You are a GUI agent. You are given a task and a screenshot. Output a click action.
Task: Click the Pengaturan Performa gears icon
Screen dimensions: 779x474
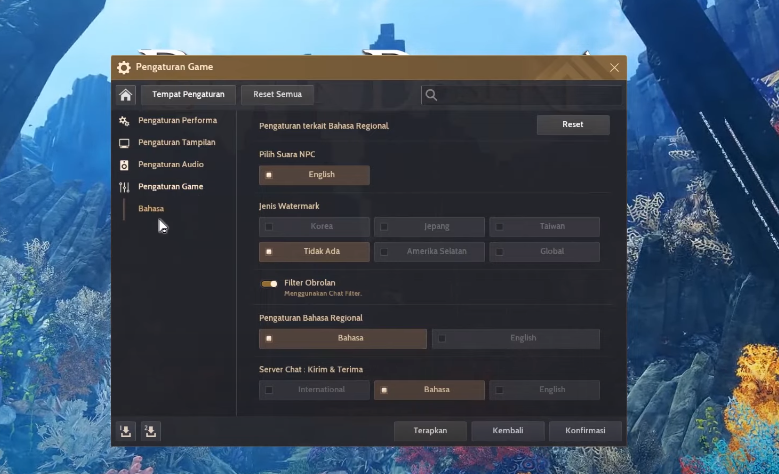tap(124, 121)
